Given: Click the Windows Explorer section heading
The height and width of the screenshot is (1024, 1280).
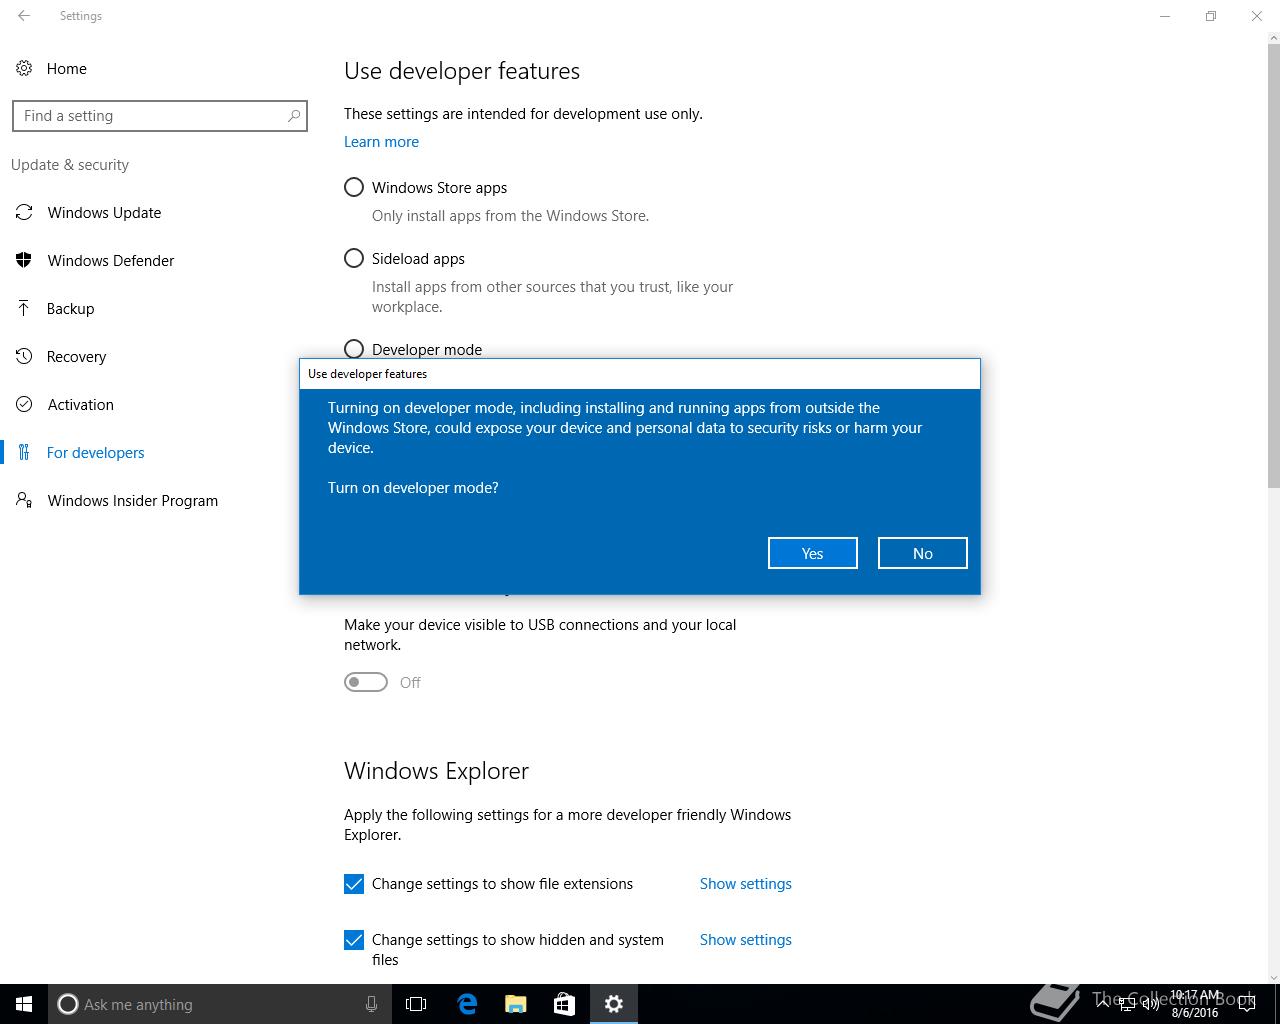Looking at the screenshot, I should click(x=436, y=771).
